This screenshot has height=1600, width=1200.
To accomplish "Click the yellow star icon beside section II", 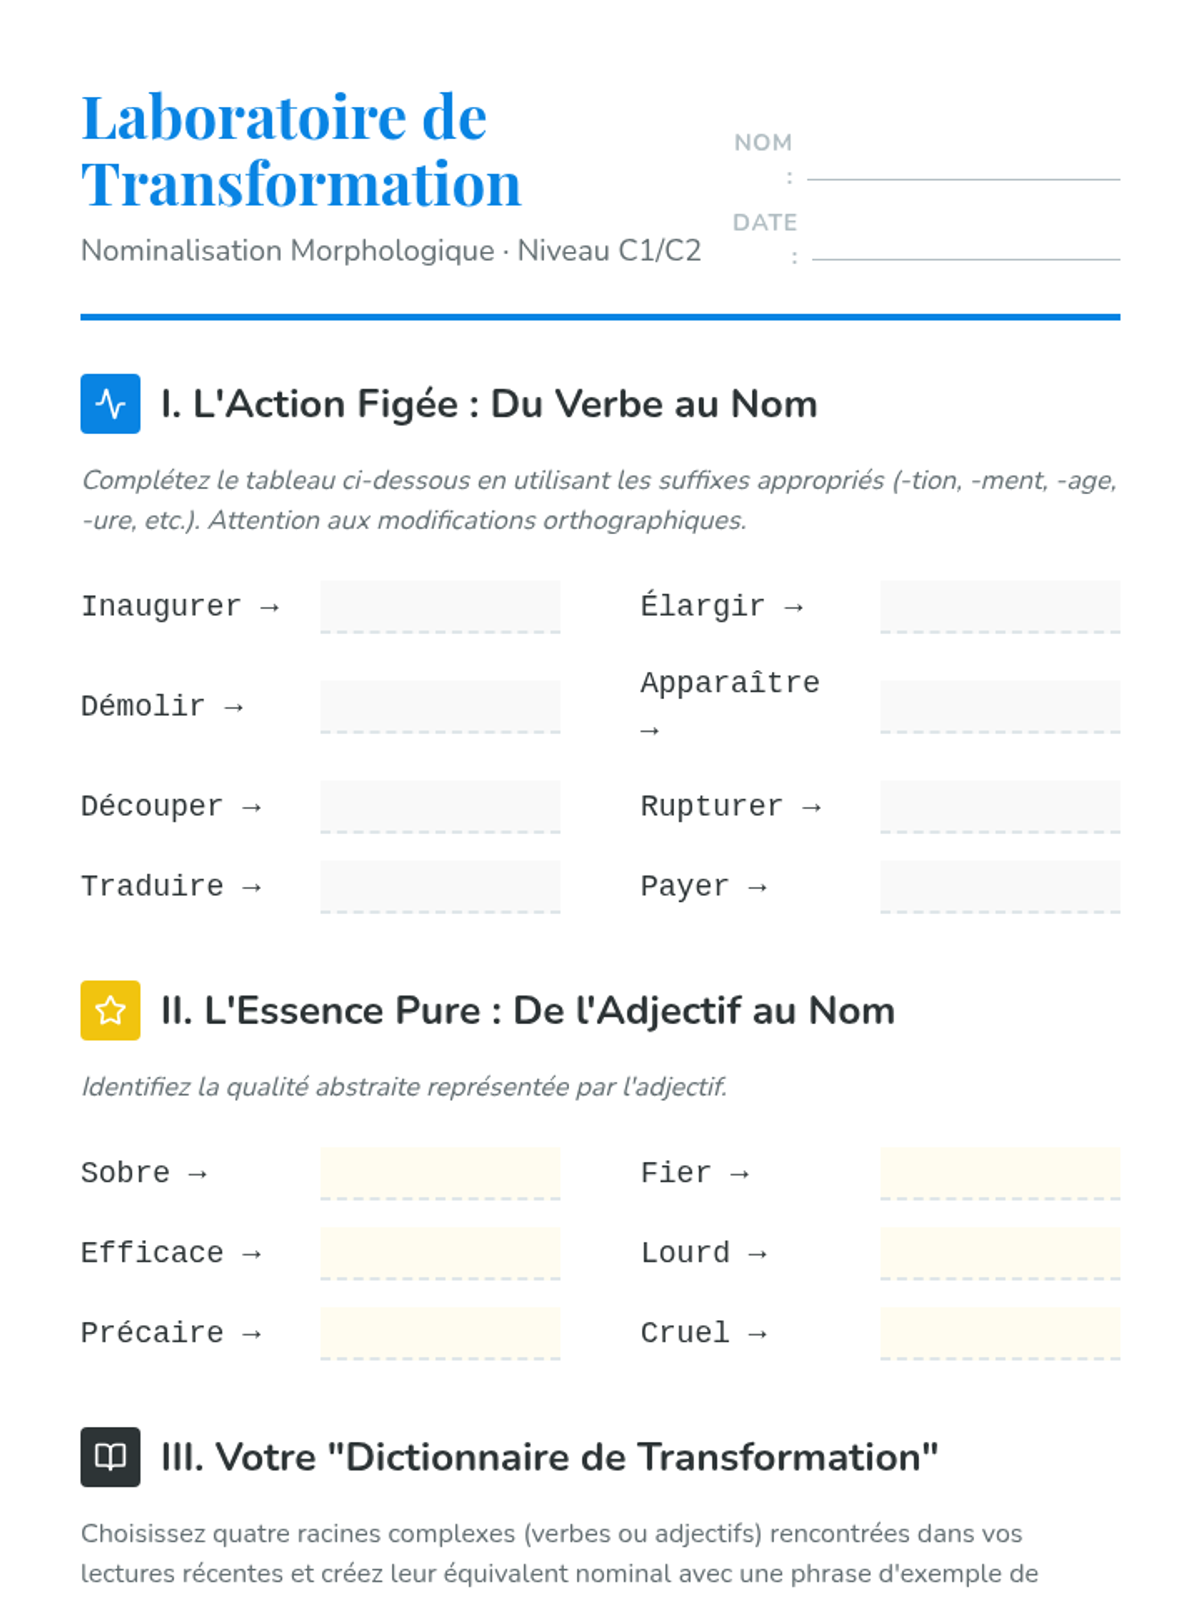I will pos(110,1011).
